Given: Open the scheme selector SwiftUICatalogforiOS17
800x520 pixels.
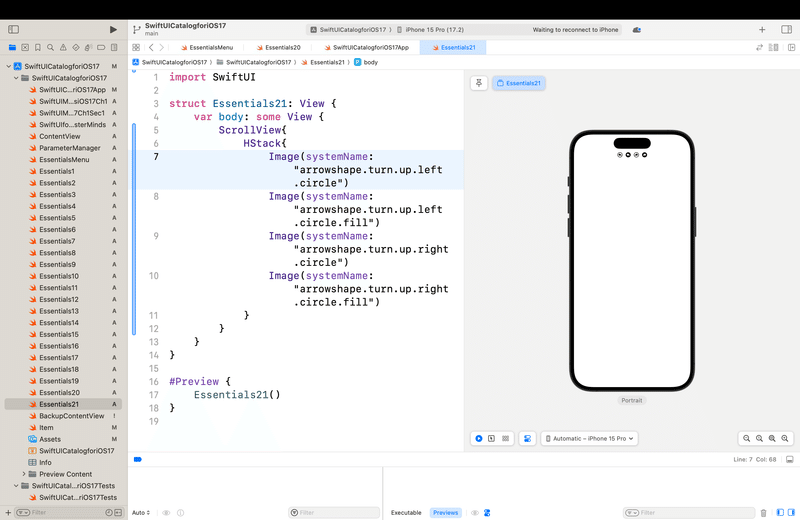Looking at the screenshot, I should [348, 30].
